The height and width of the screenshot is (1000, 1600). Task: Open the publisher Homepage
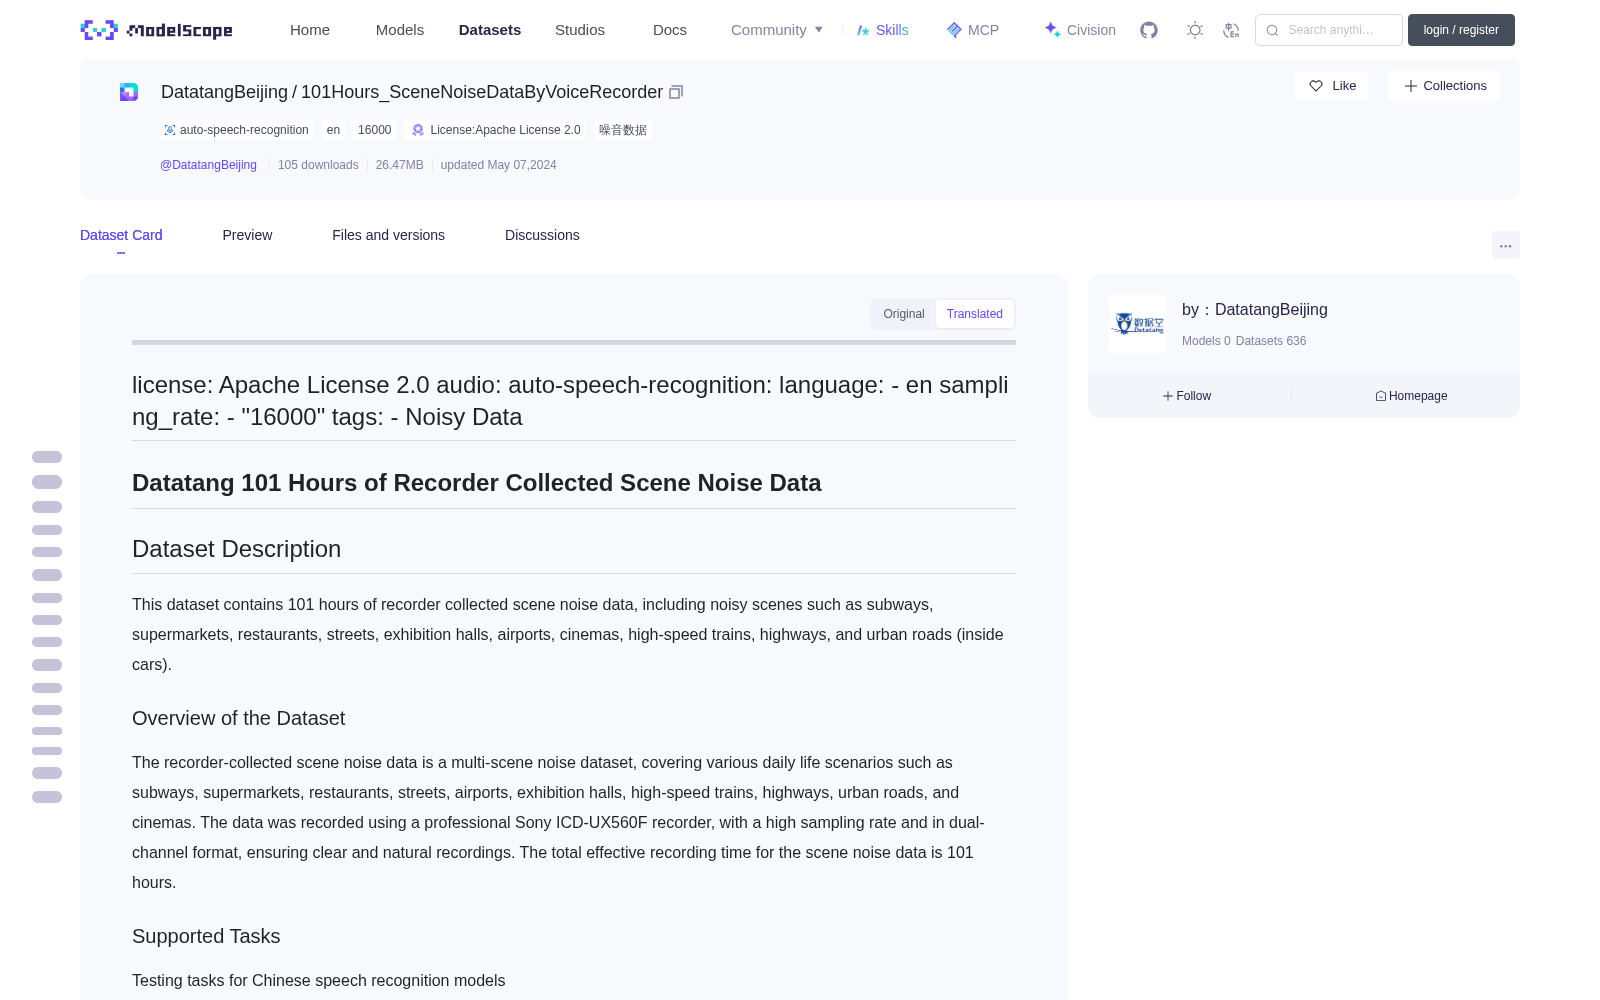(1411, 396)
